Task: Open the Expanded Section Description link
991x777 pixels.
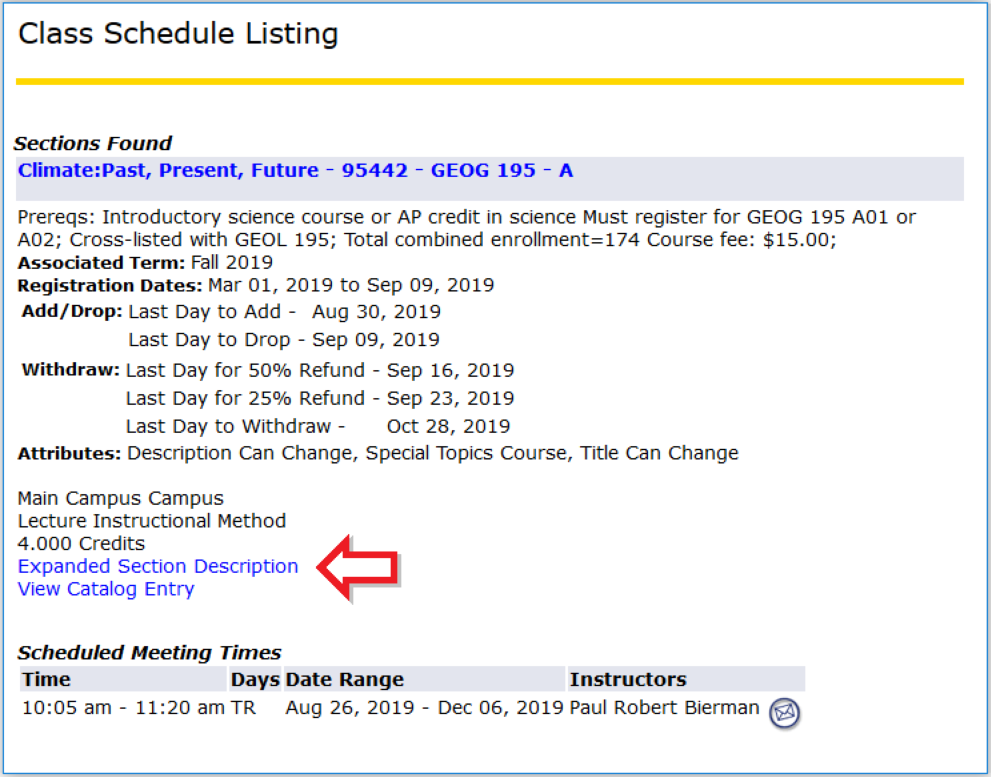Action: point(158,566)
